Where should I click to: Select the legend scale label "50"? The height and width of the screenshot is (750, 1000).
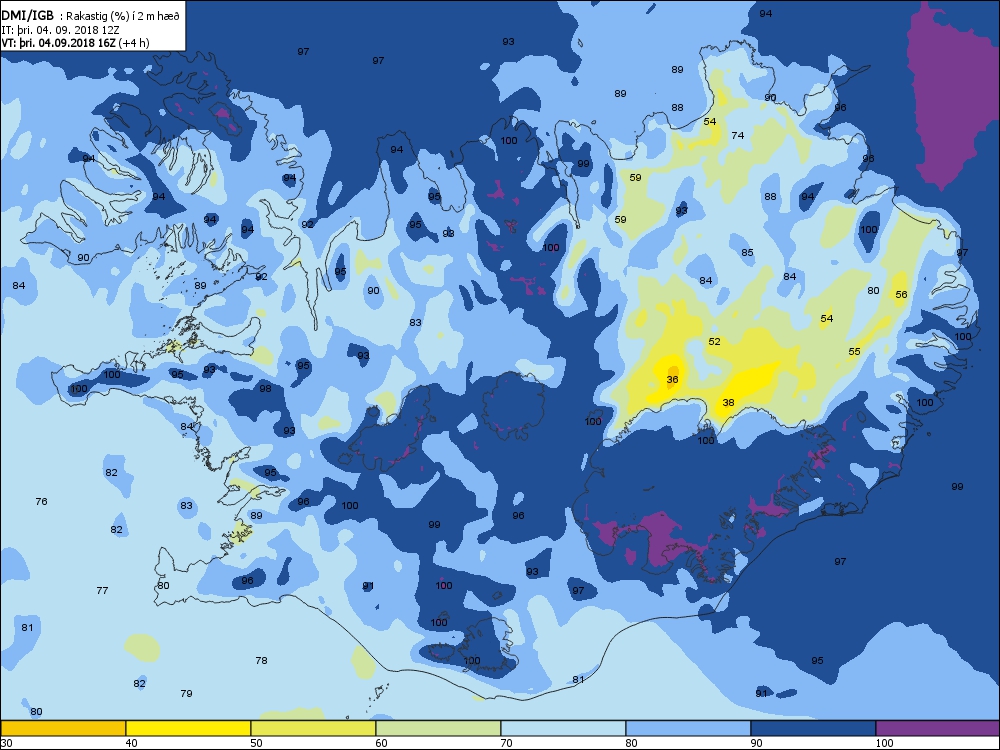click(256, 743)
